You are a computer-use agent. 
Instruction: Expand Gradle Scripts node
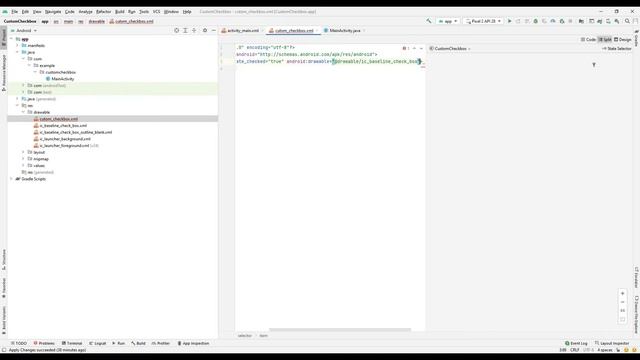(x=11, y=179)
